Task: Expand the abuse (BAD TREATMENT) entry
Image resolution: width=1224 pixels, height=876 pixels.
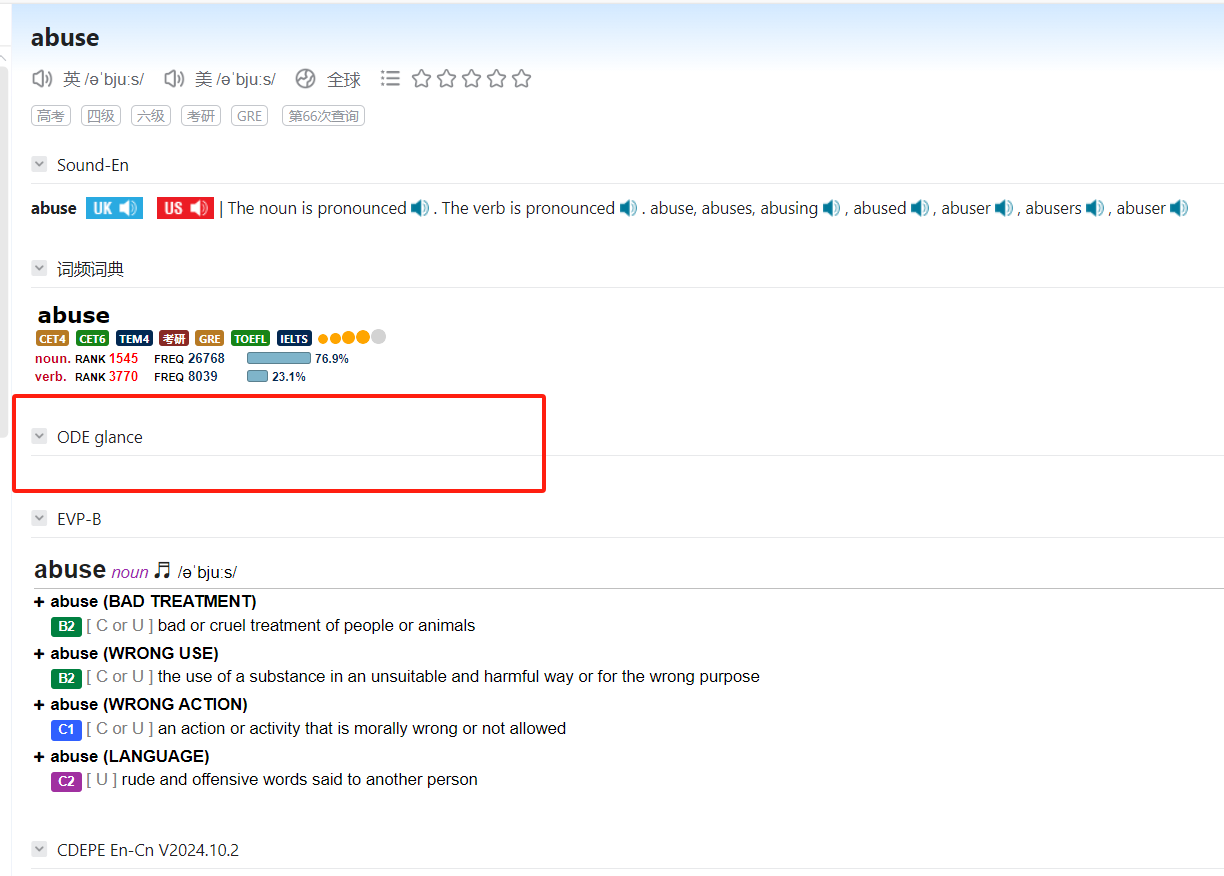Action: click(x=39, y=602)
